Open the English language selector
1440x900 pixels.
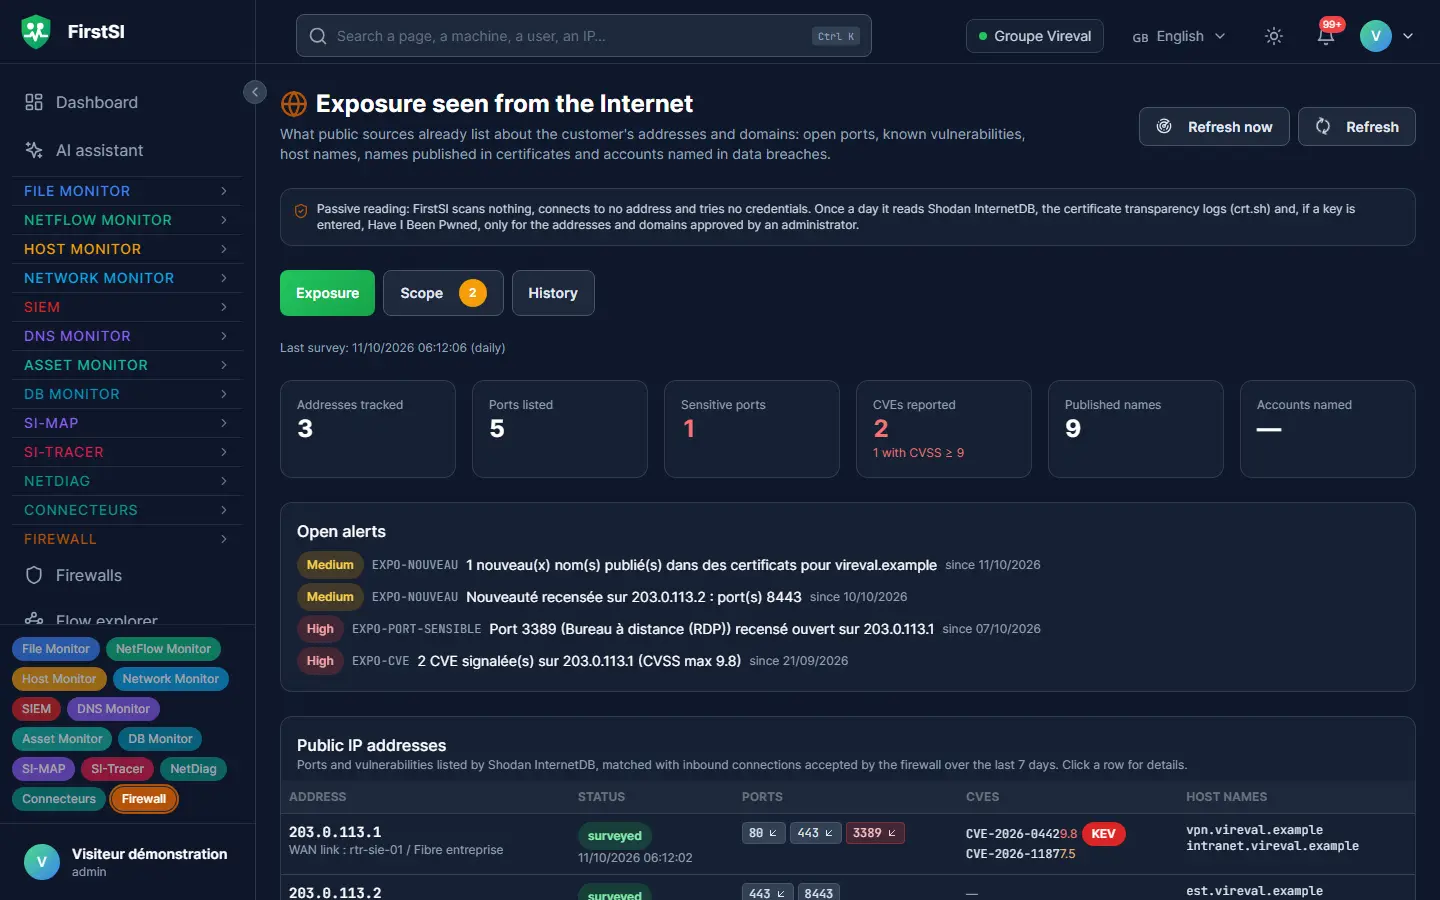point(1178,36)
